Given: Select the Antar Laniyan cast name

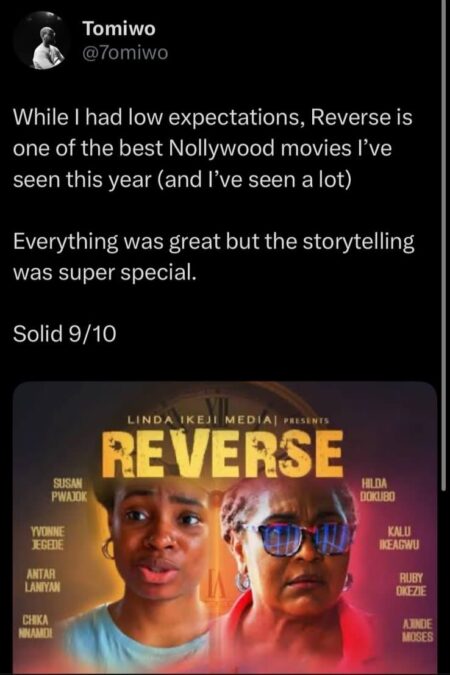Looking at the screenshot, I should [x=43, y=580].
